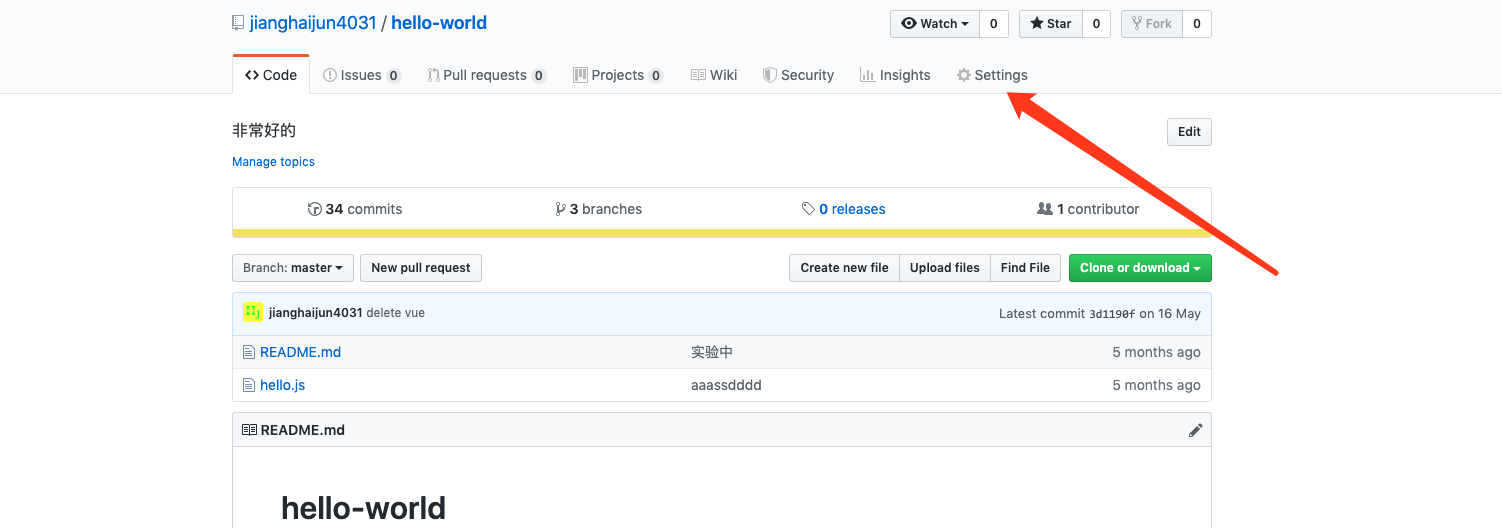Viewport: 1502px width, 528px height.
Task: Click the pencil icon to edit README
Action: (1195, 430)
